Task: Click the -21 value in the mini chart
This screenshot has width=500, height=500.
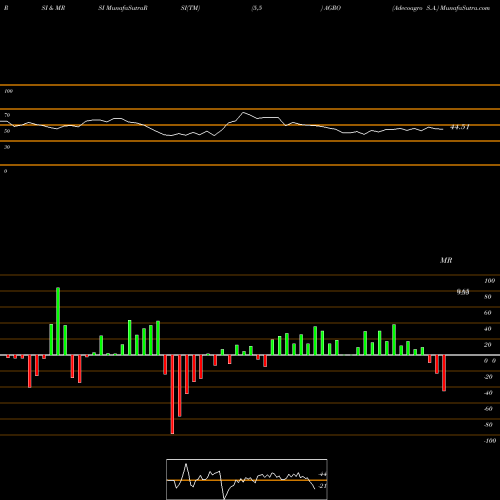Action: point(322,486)
